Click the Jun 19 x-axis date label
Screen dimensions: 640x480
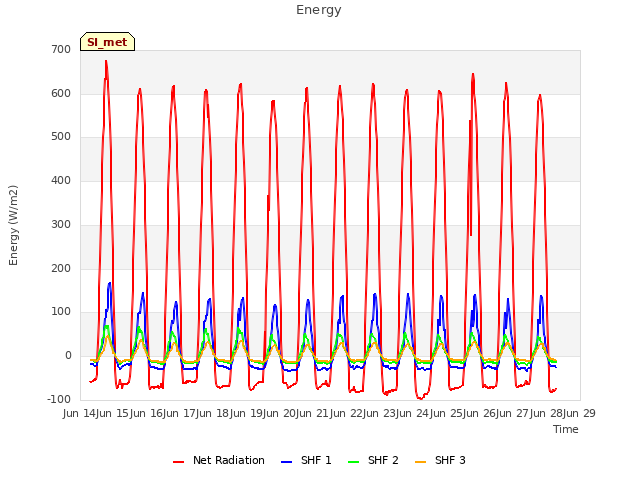(x=247, y=413)
